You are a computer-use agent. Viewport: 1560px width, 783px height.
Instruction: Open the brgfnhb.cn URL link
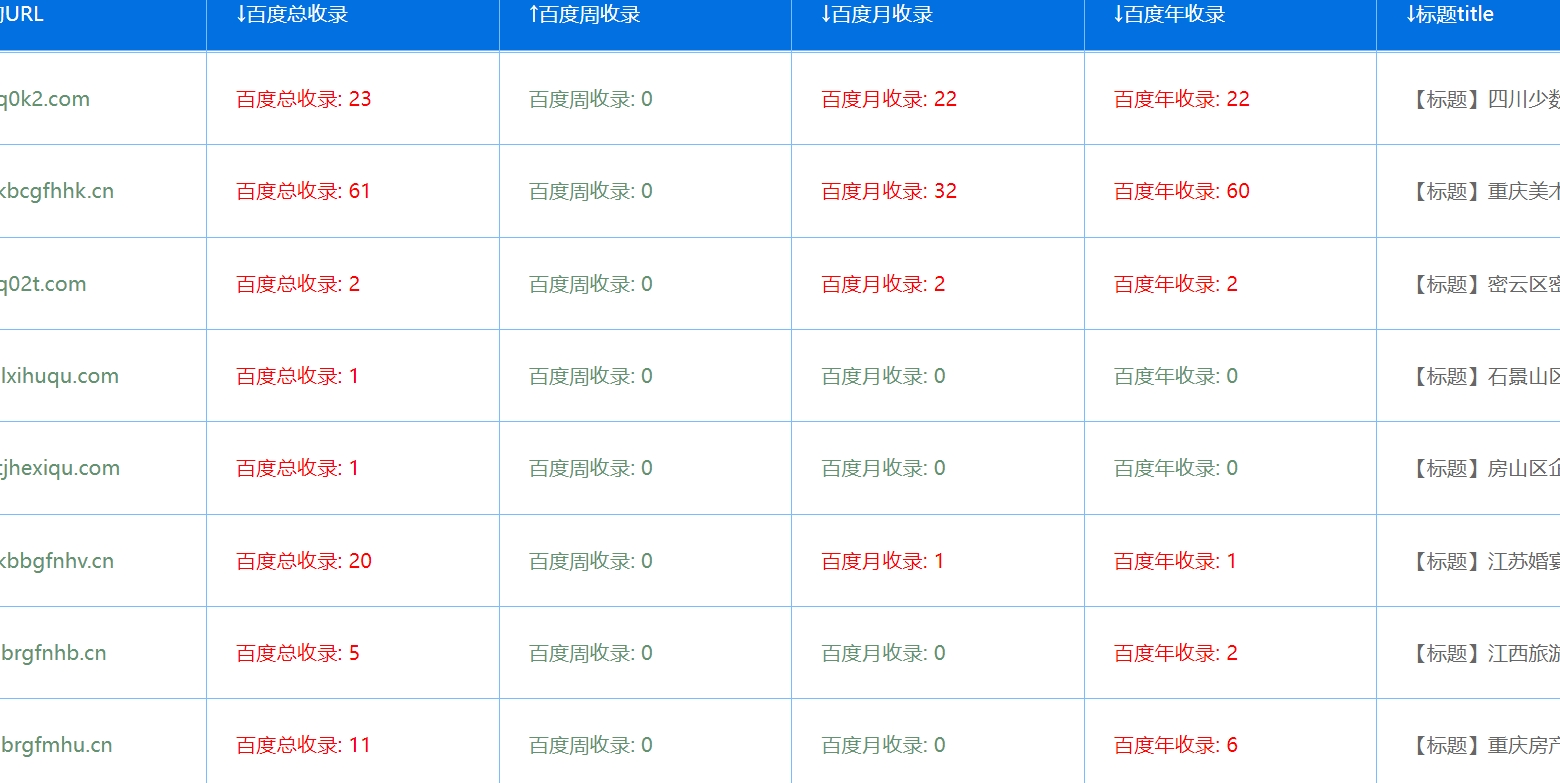pyautogui.click(x=53, y=653)
